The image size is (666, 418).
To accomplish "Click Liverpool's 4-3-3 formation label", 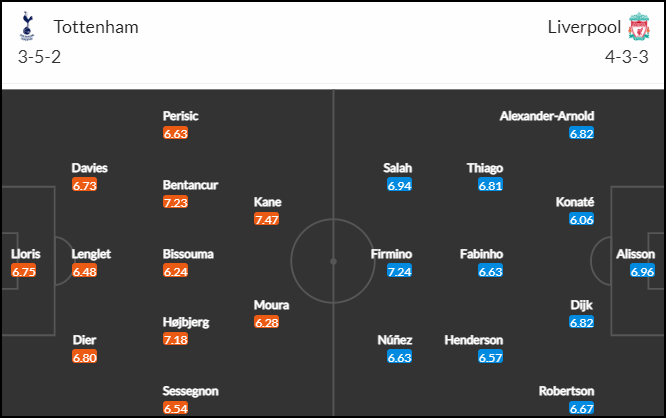I will tap(627, 57).
